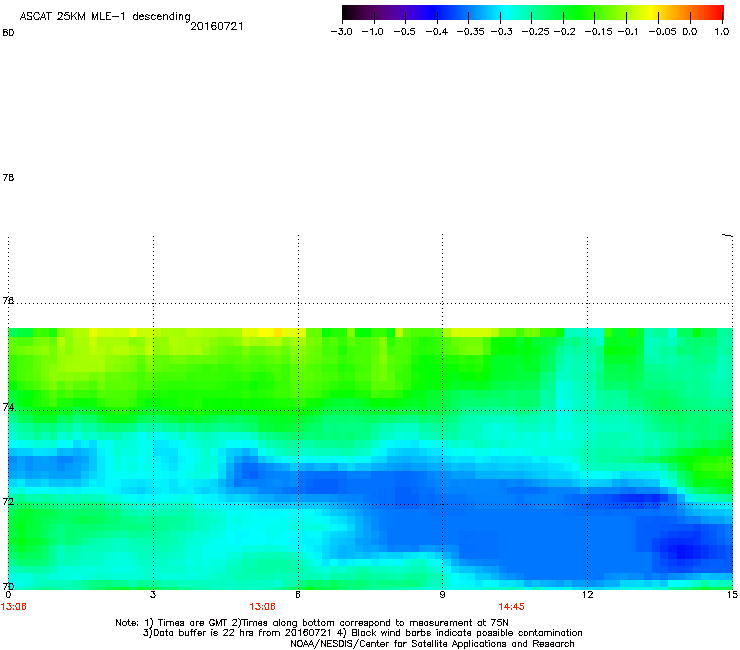Click the red 14:45 time label
The width and height of the screenshot is (740, 650).
coord(512,607)
